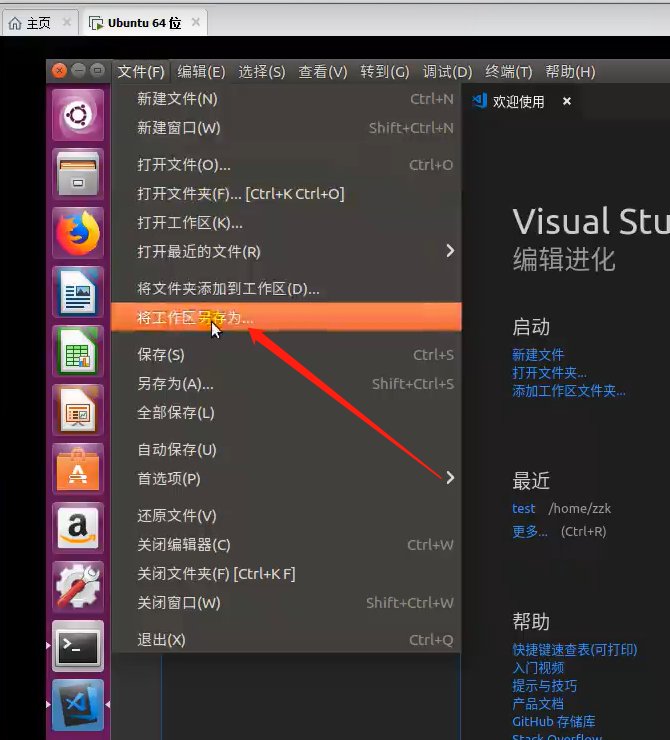The height and width of the screenshot is (740, 670).
Task: Open the 调试(D) menu
Action: click(447, 72)
